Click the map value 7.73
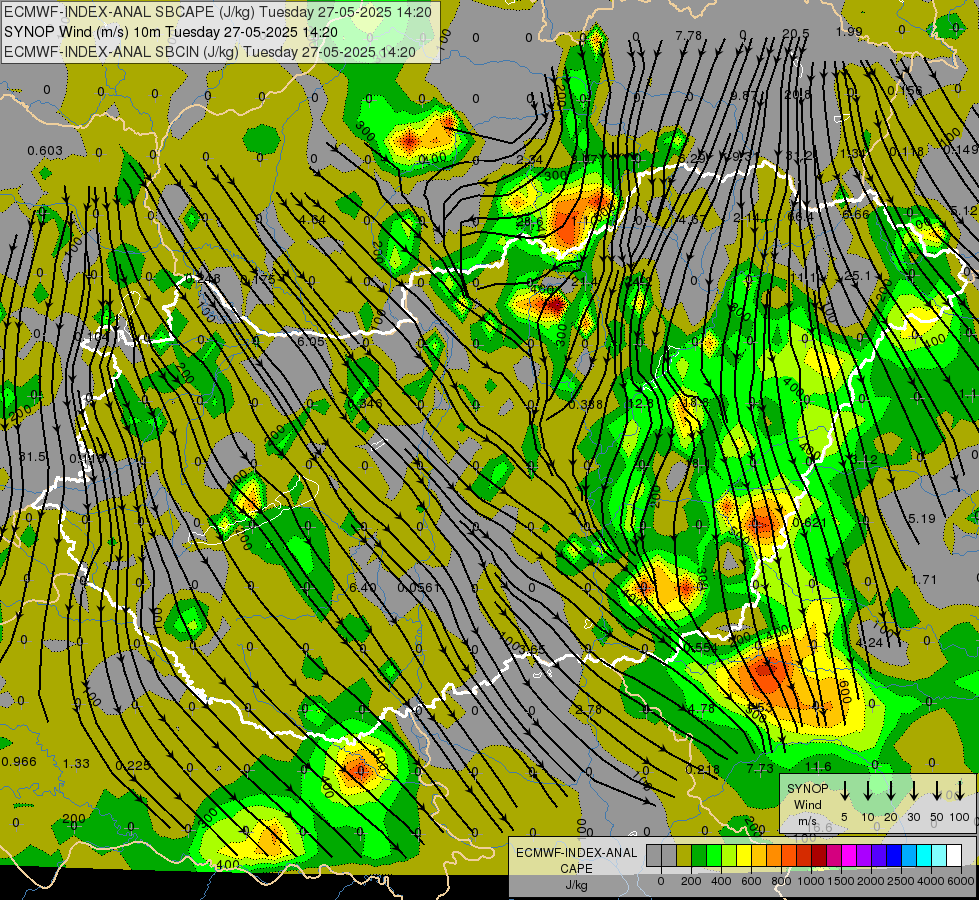The width and height of the screenshot is (979, 900). pos(760,769)
